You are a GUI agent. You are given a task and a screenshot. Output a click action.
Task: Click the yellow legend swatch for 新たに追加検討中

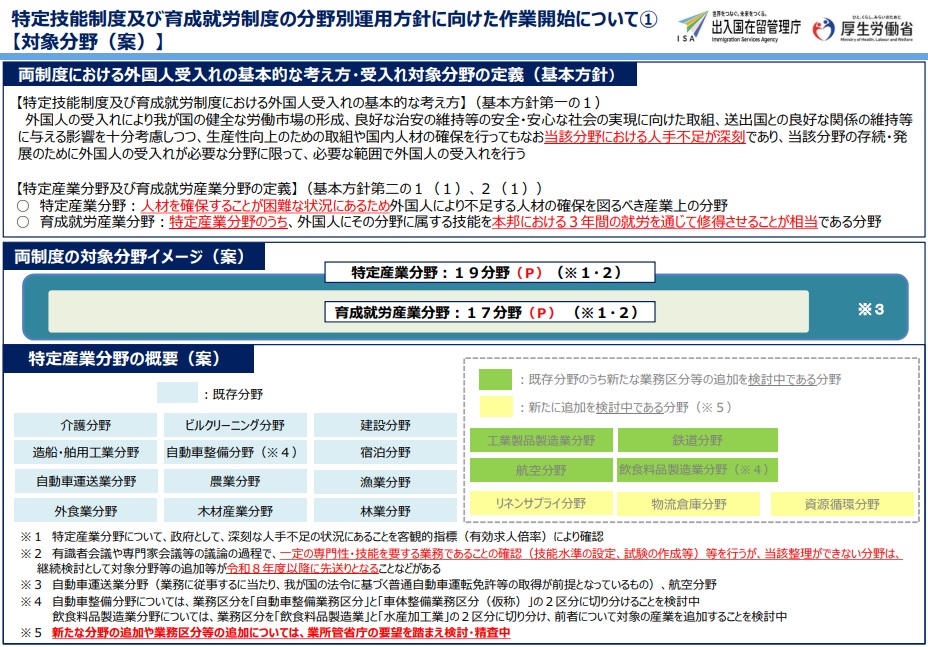(x=494, y=407)
